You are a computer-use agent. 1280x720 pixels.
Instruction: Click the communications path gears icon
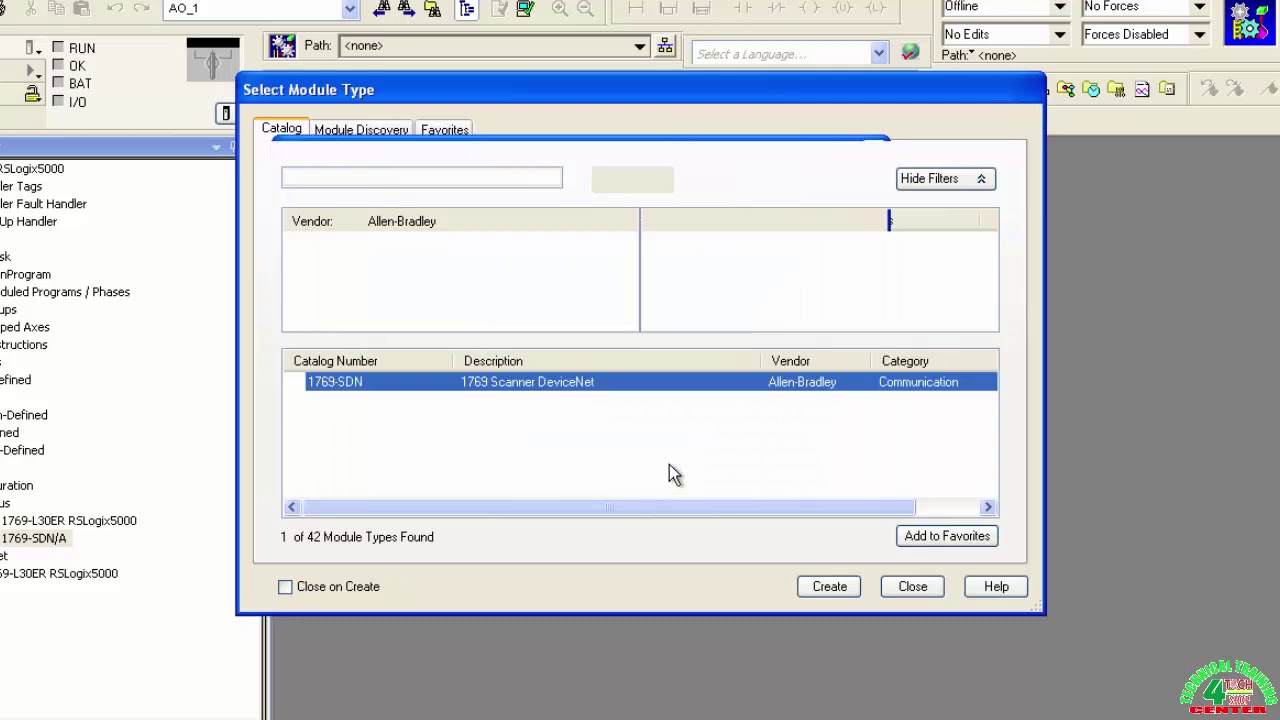(x=282, y=46)
